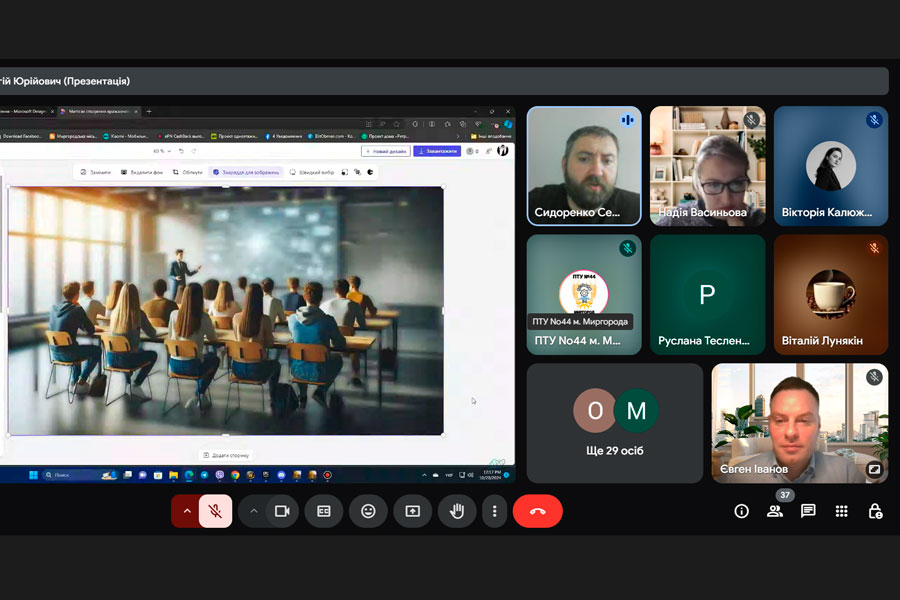Click background effects icon on Євген Іванов tile
Screen dimensions: 900x600
point(874,469)
